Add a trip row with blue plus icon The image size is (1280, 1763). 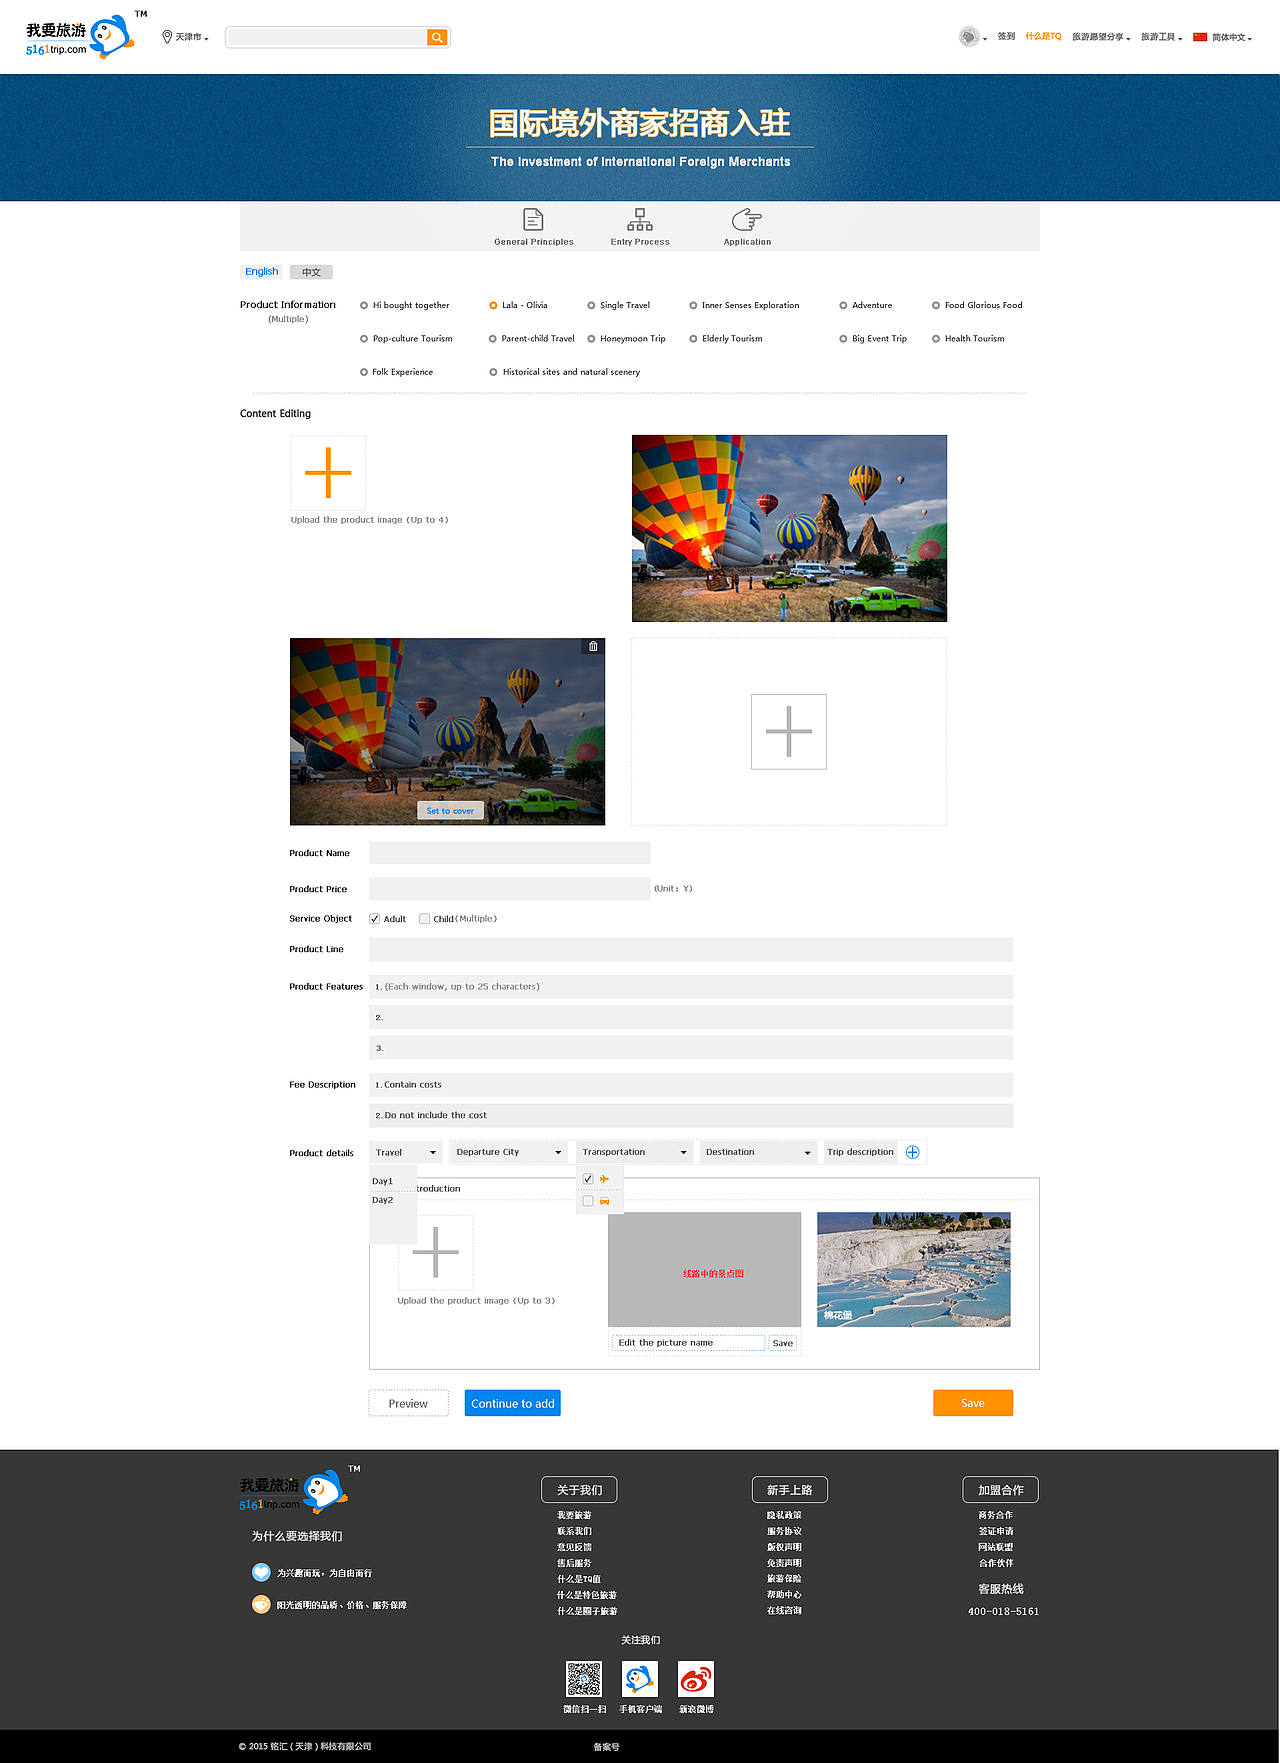pos(912,1152)
